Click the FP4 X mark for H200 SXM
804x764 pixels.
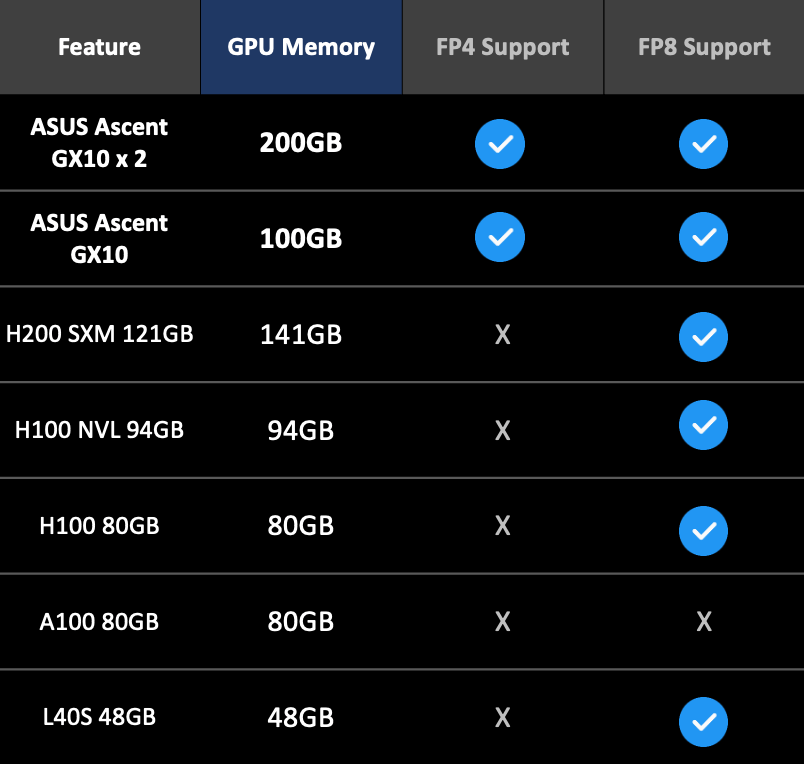[503, 335]
